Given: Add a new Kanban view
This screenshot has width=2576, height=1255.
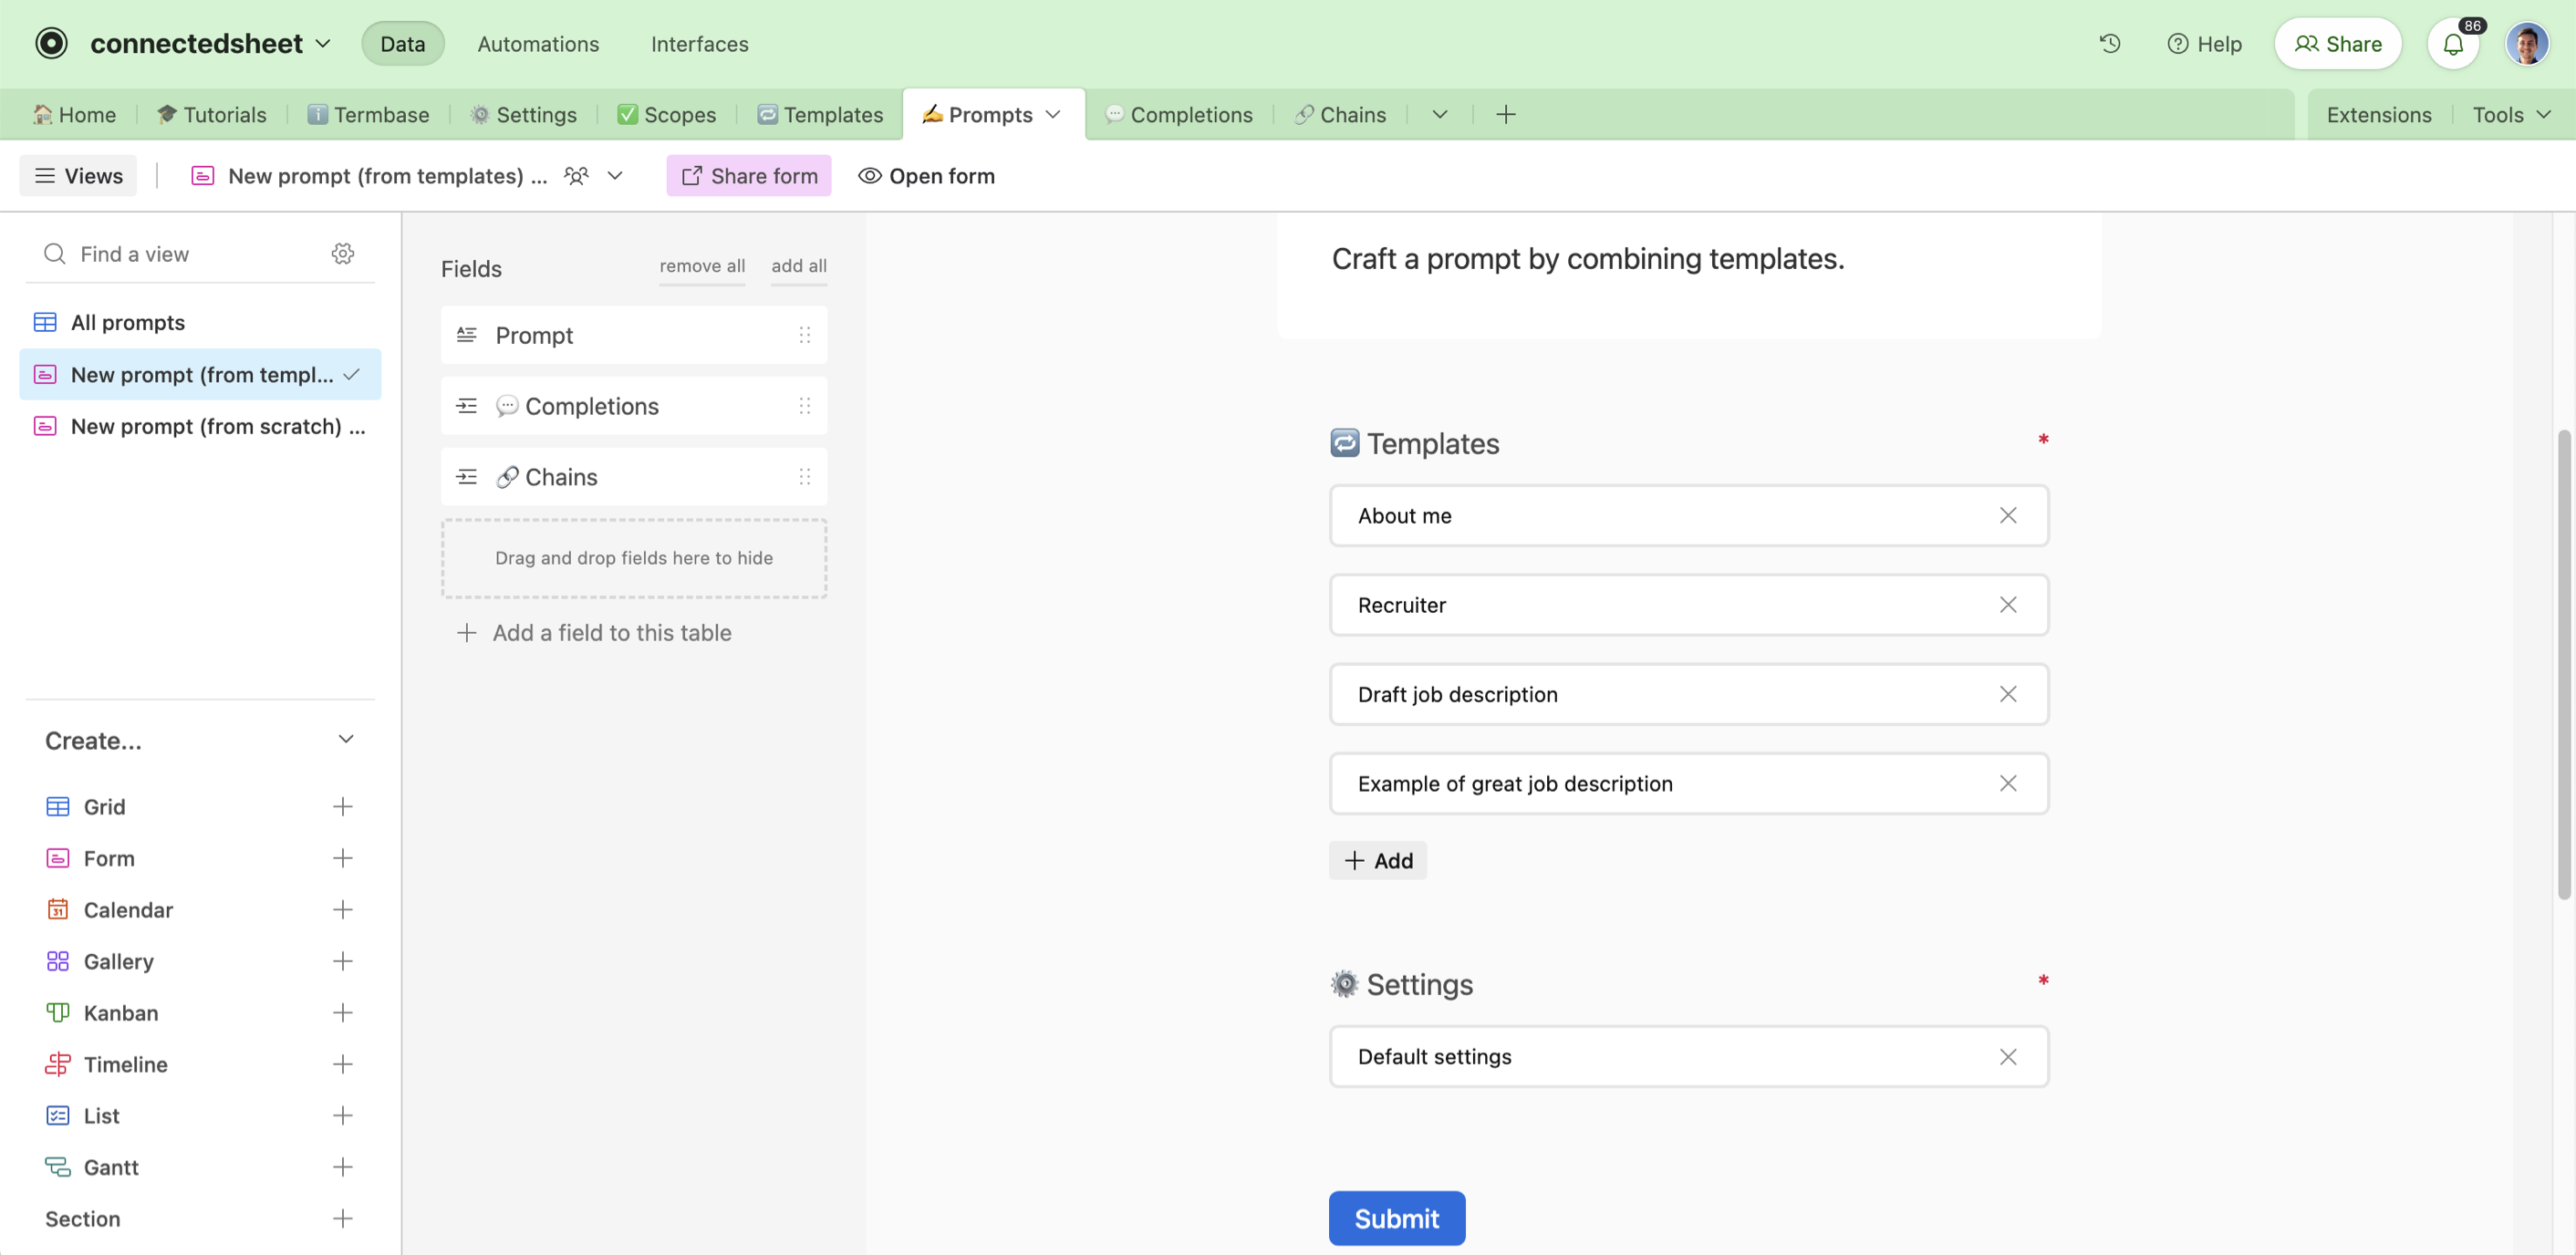Looking at the screenshot, I should click(342, 1012).
